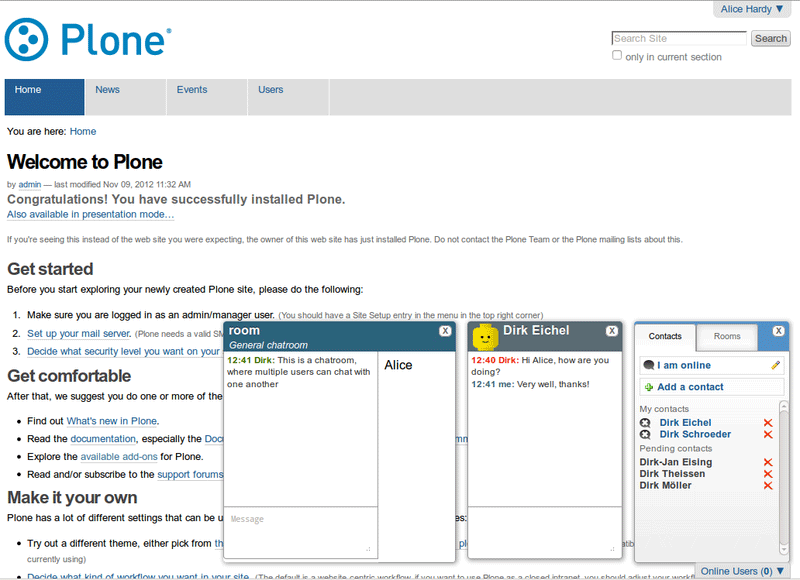Viewport: 800px width, 580px height.
Task: Click the Dirk Eichel chat message box
Action: point(544,532)
